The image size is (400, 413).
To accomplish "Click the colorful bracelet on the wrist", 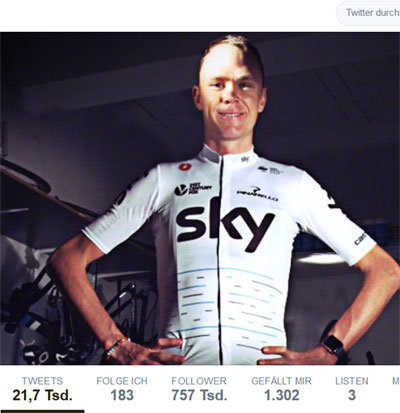I will tap(117, 345).
